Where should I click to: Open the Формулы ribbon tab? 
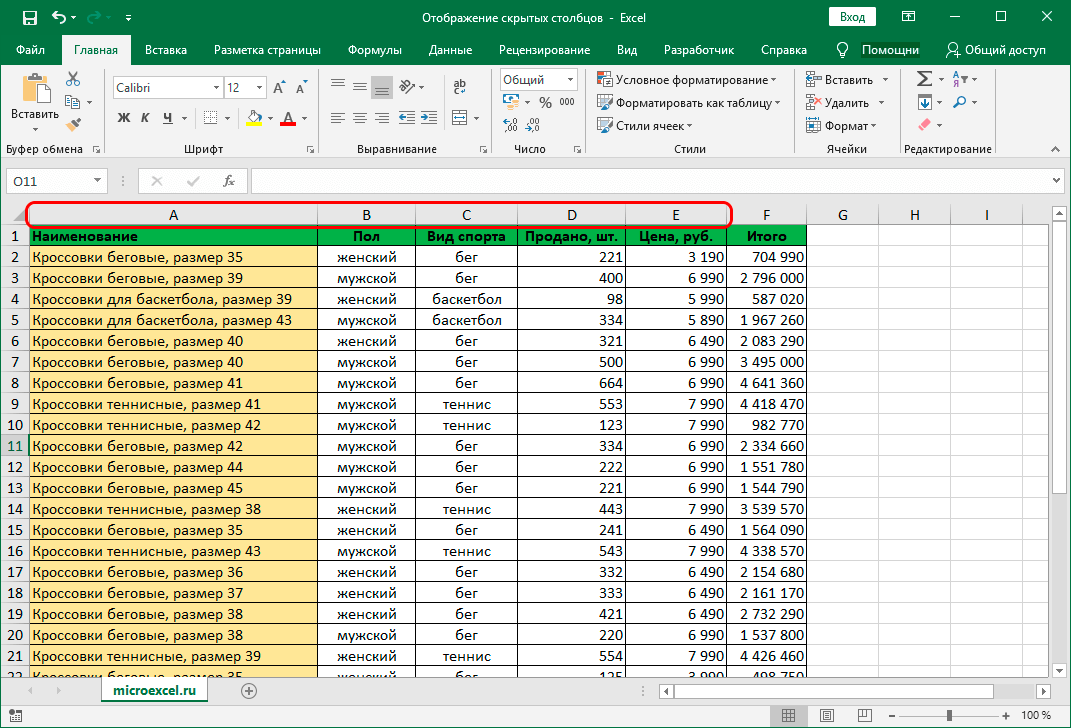(375, 50)
